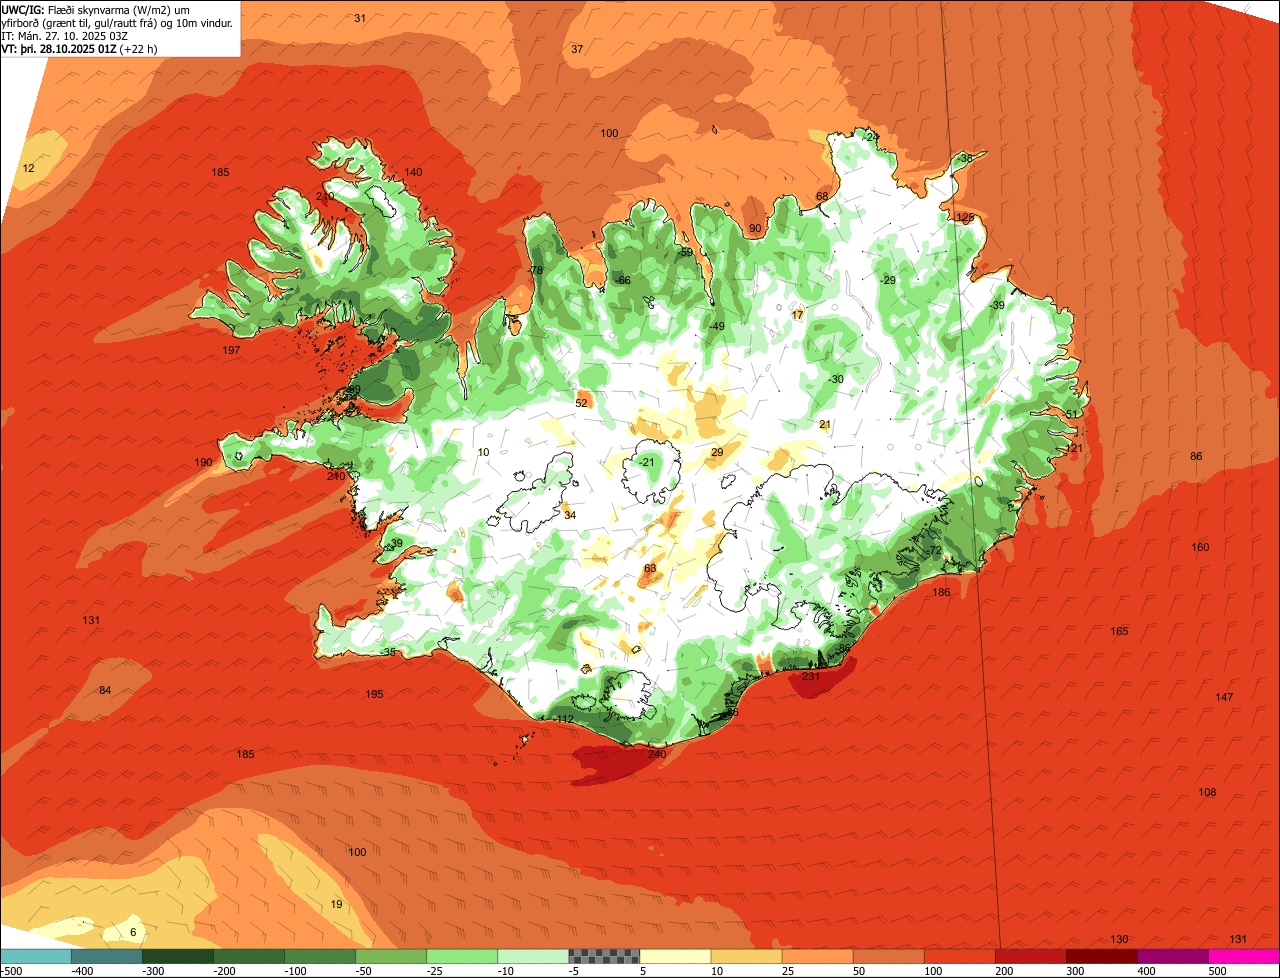Click the -100 to -50 green legend swatch
Viewport: 1280px width, 978px height.
tap(320, 956)
